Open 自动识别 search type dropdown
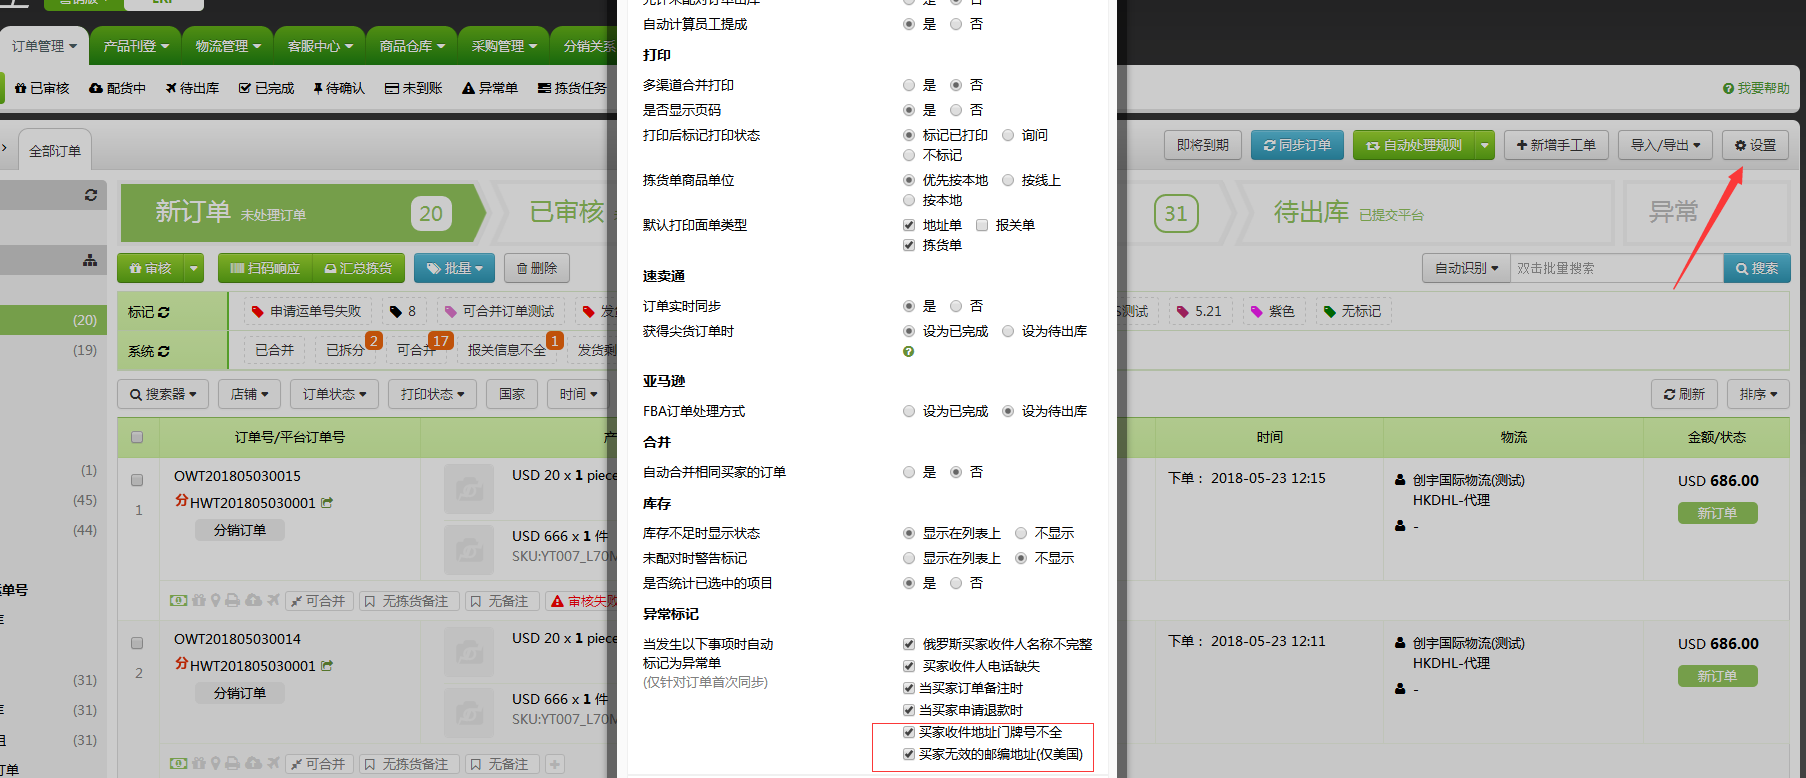Viewport: 1806px width, 778px height. tap(1466, 268)
